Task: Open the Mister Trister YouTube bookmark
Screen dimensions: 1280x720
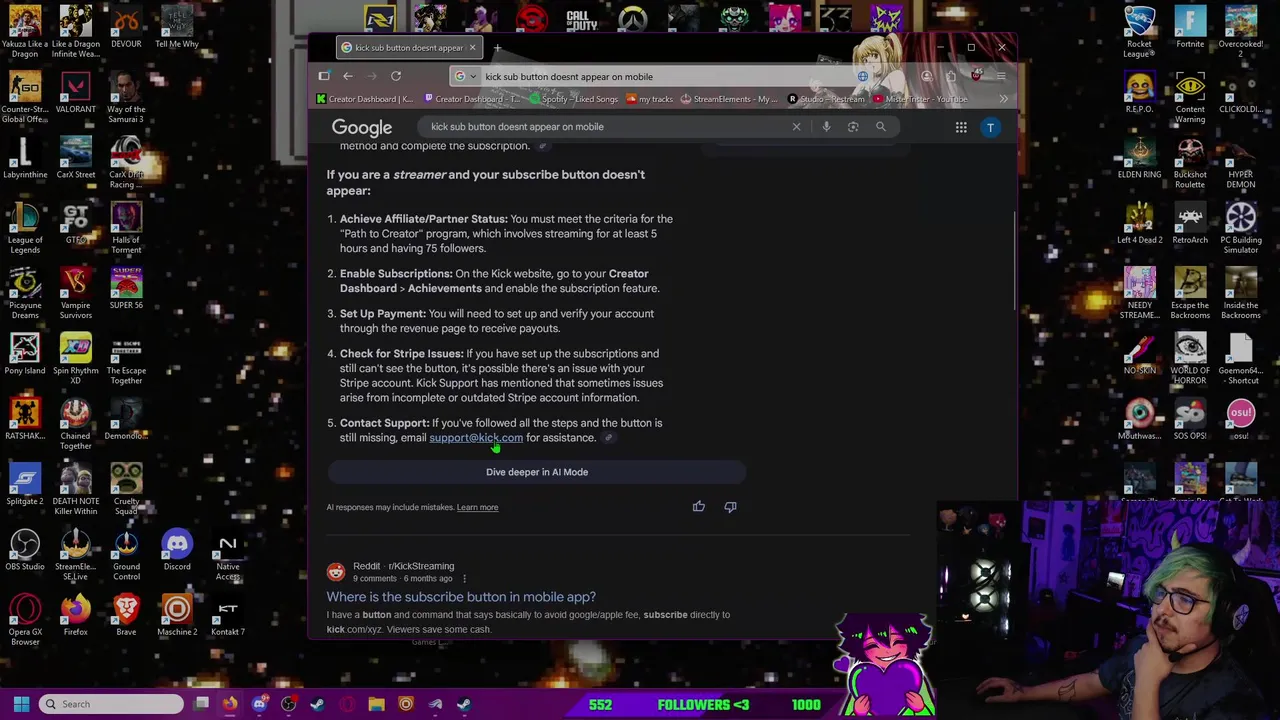Action: tap(921, 99)
